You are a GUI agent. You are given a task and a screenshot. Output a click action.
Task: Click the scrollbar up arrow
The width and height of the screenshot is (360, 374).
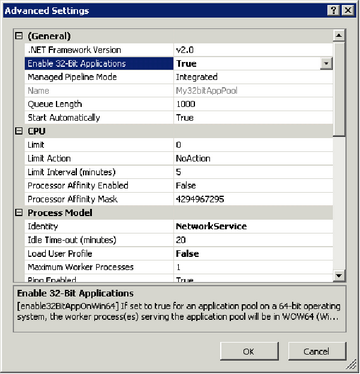[339, 35]
